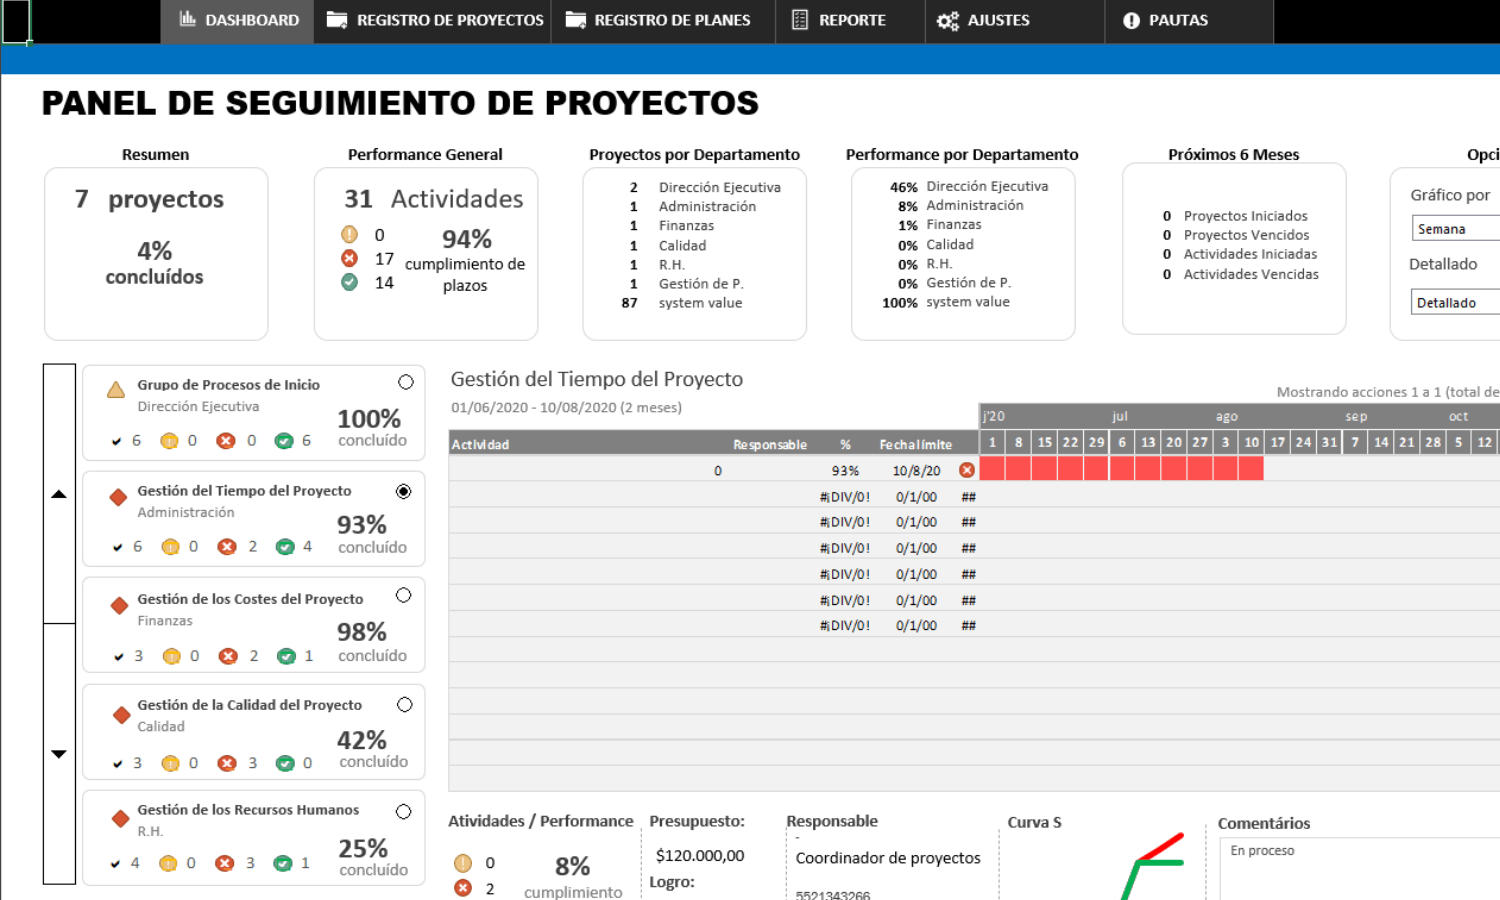Click the ago month label in timeline header
This screenshot has width=1500, height=900.
(x=1227, y=416)
